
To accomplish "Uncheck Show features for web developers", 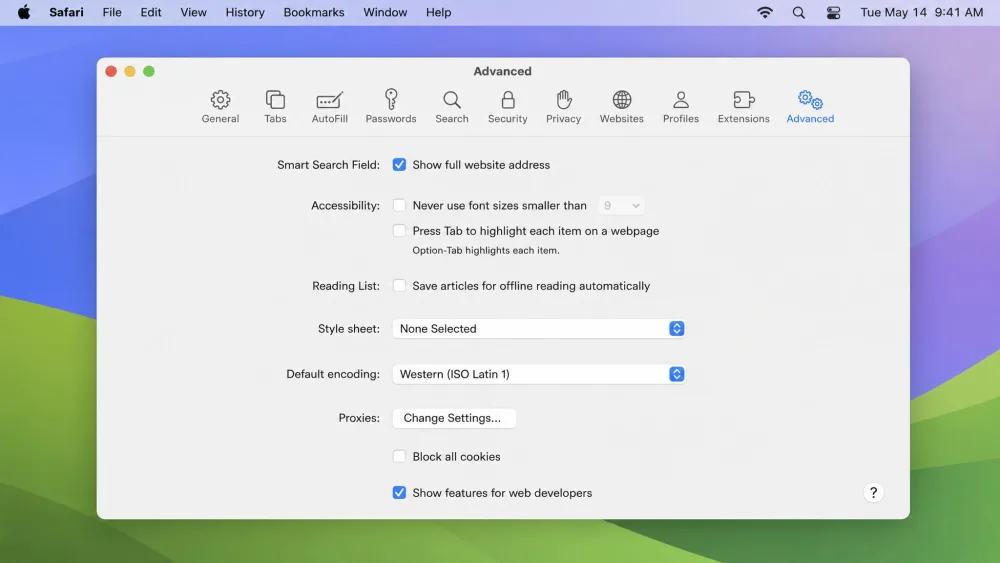I will (399, 493).
